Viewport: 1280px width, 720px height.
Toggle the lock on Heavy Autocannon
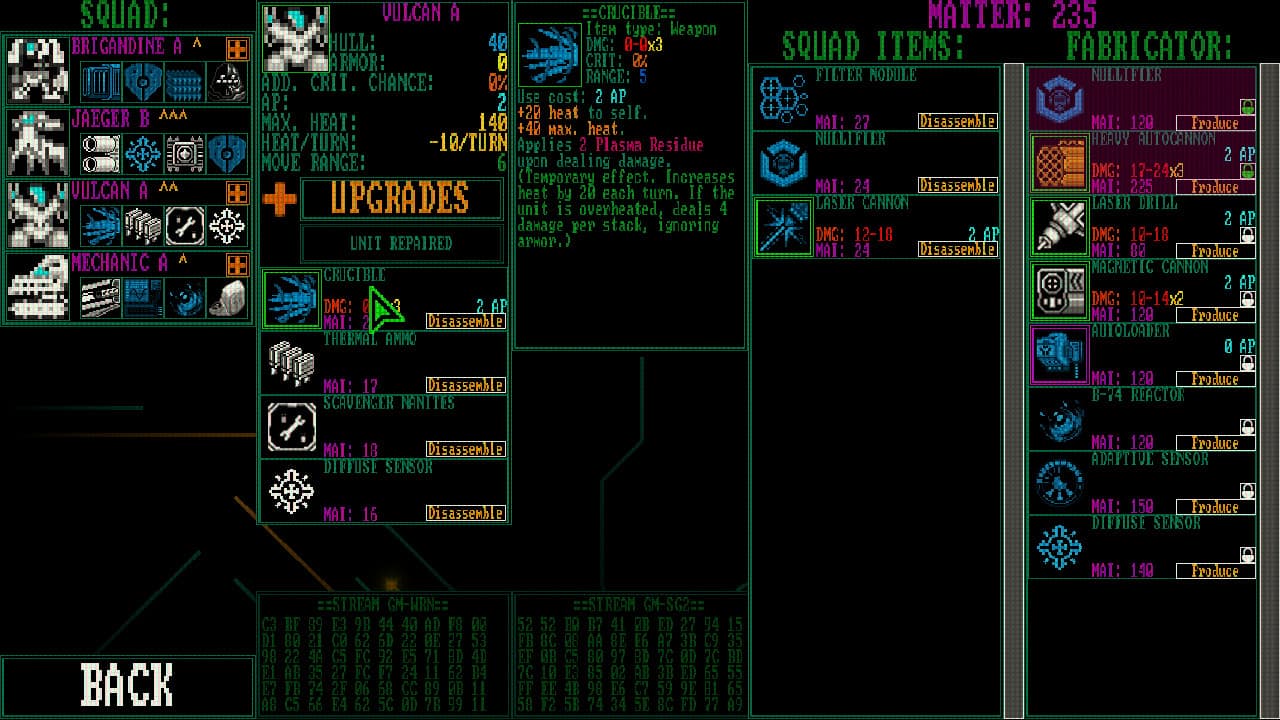pos(1247,171)
